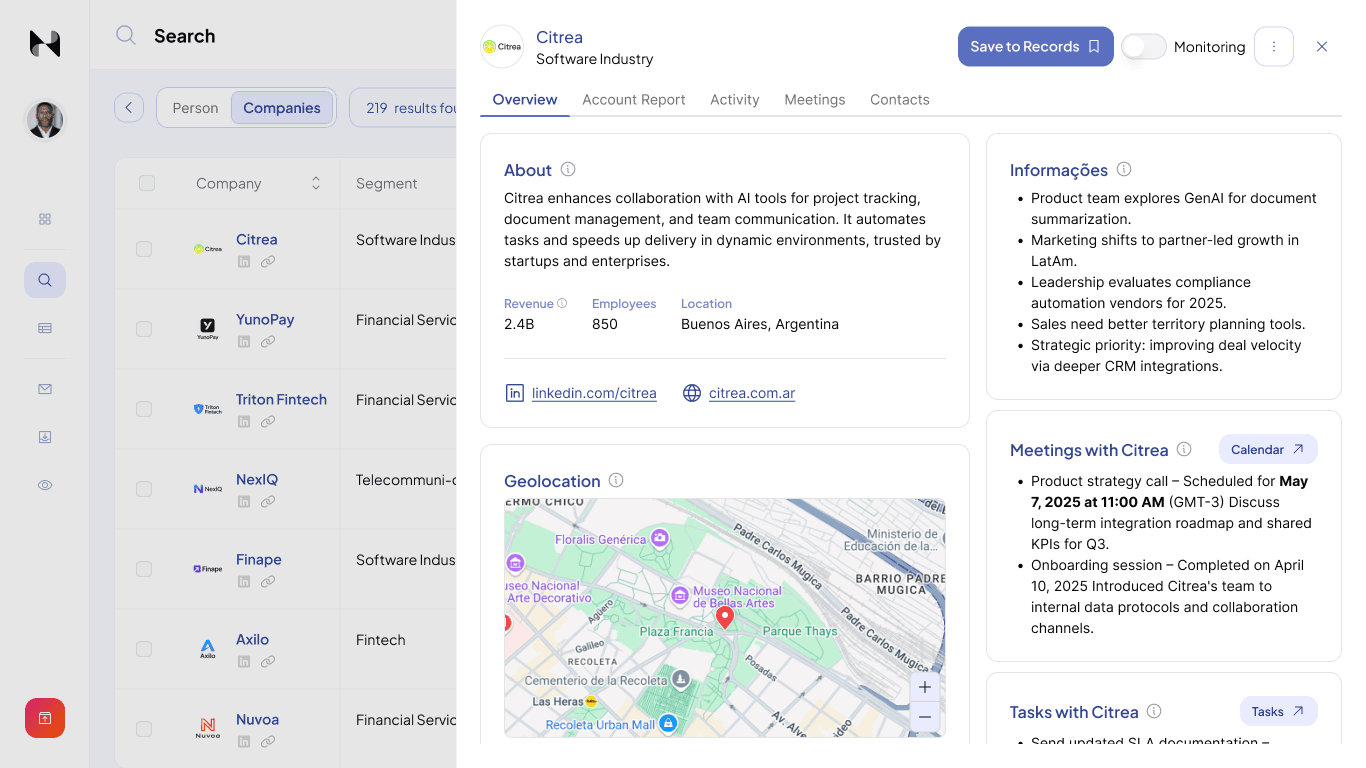Select all companies with header checkbox
This screenshot has width=1366, height=768.
[x=147, y=183]
